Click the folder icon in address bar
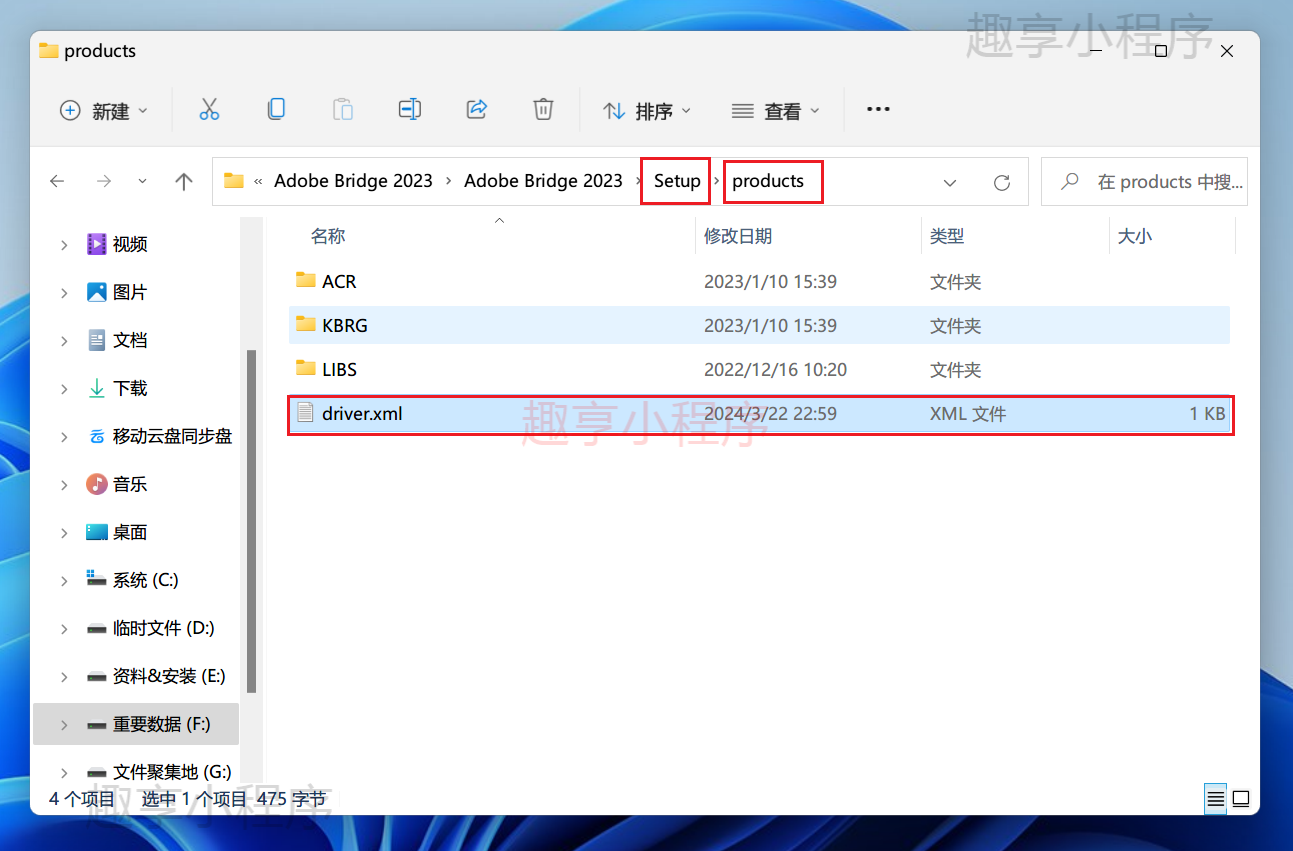 (x=234, y=181)
